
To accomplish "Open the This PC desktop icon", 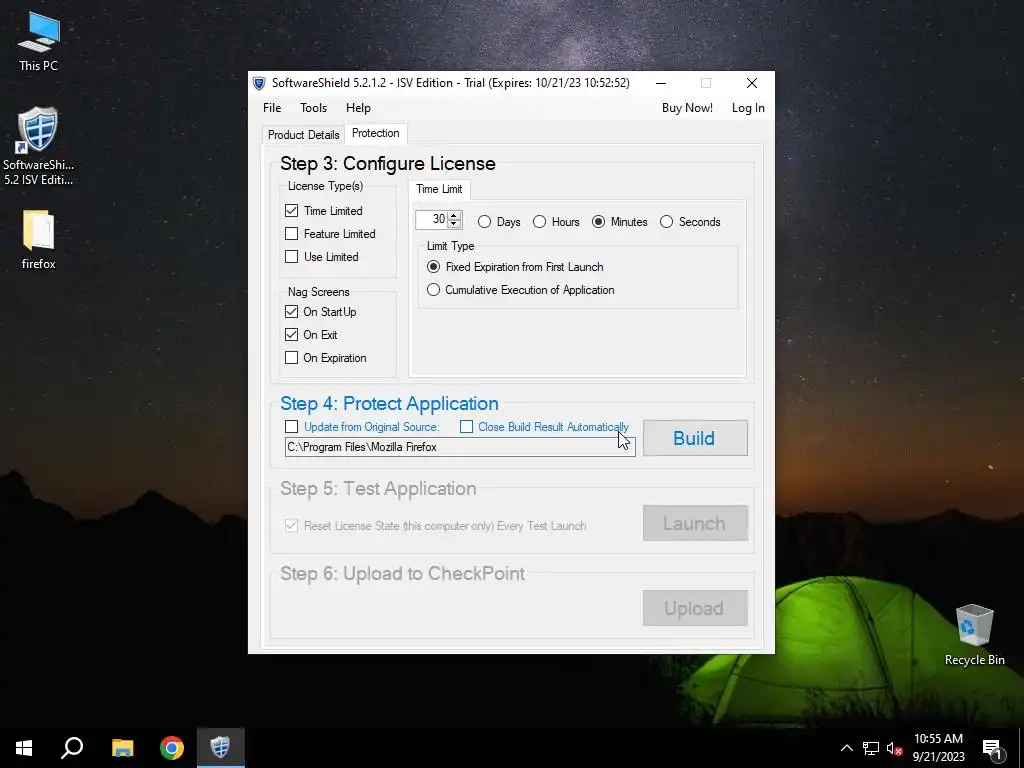I will 38,40.
